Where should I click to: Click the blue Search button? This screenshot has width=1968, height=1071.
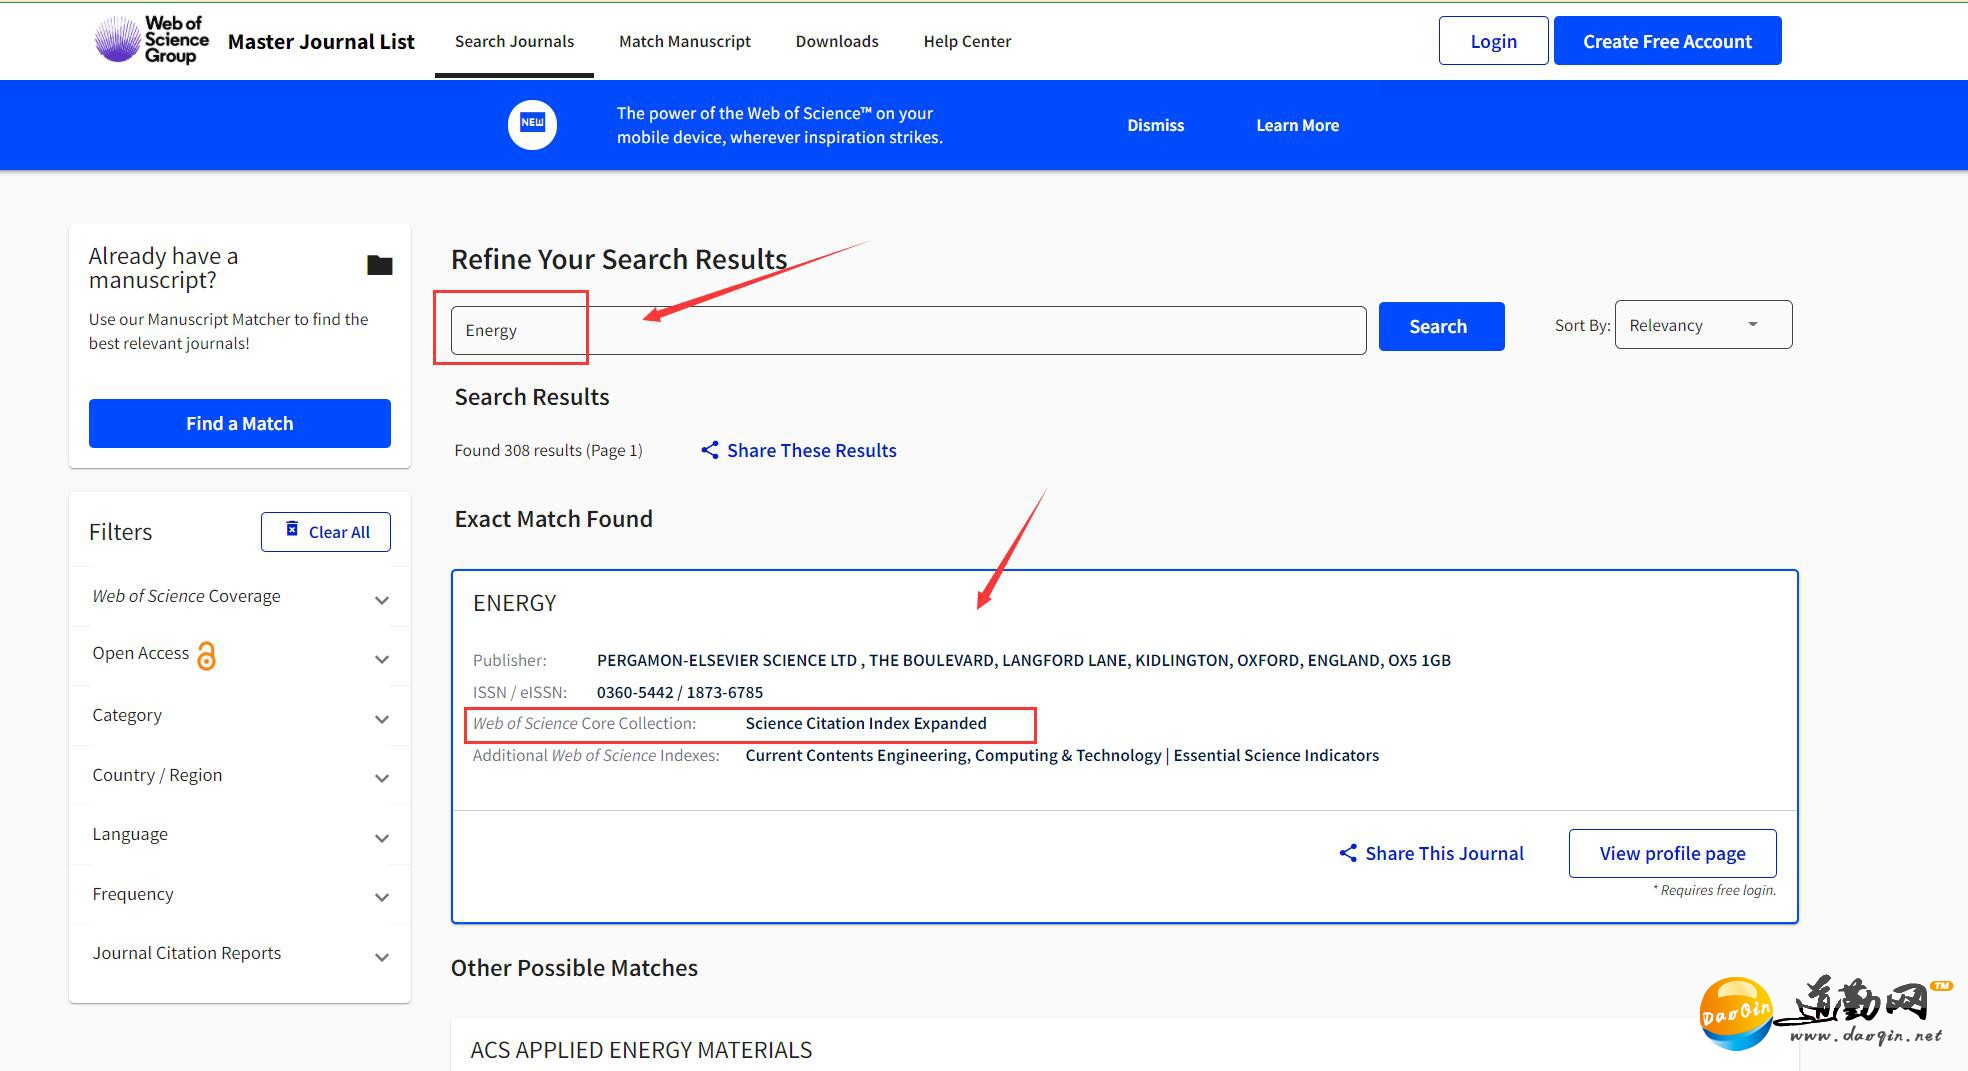(x=1441, y=326)
